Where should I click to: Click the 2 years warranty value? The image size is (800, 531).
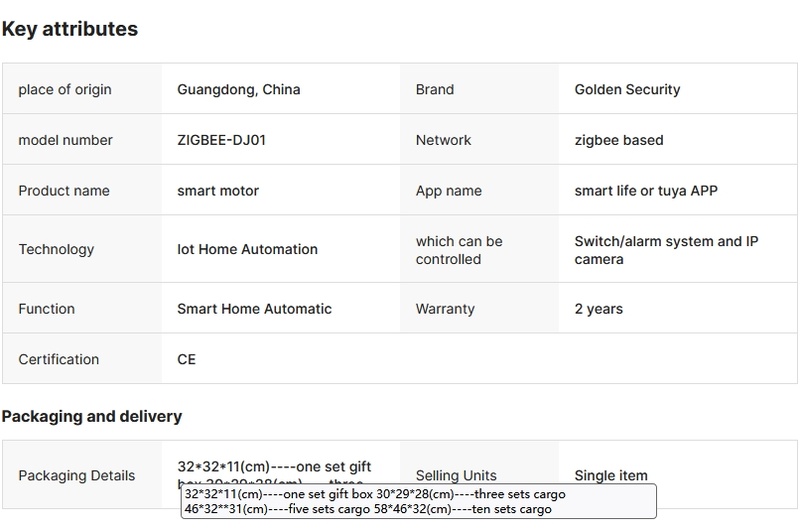coord(598,309)
